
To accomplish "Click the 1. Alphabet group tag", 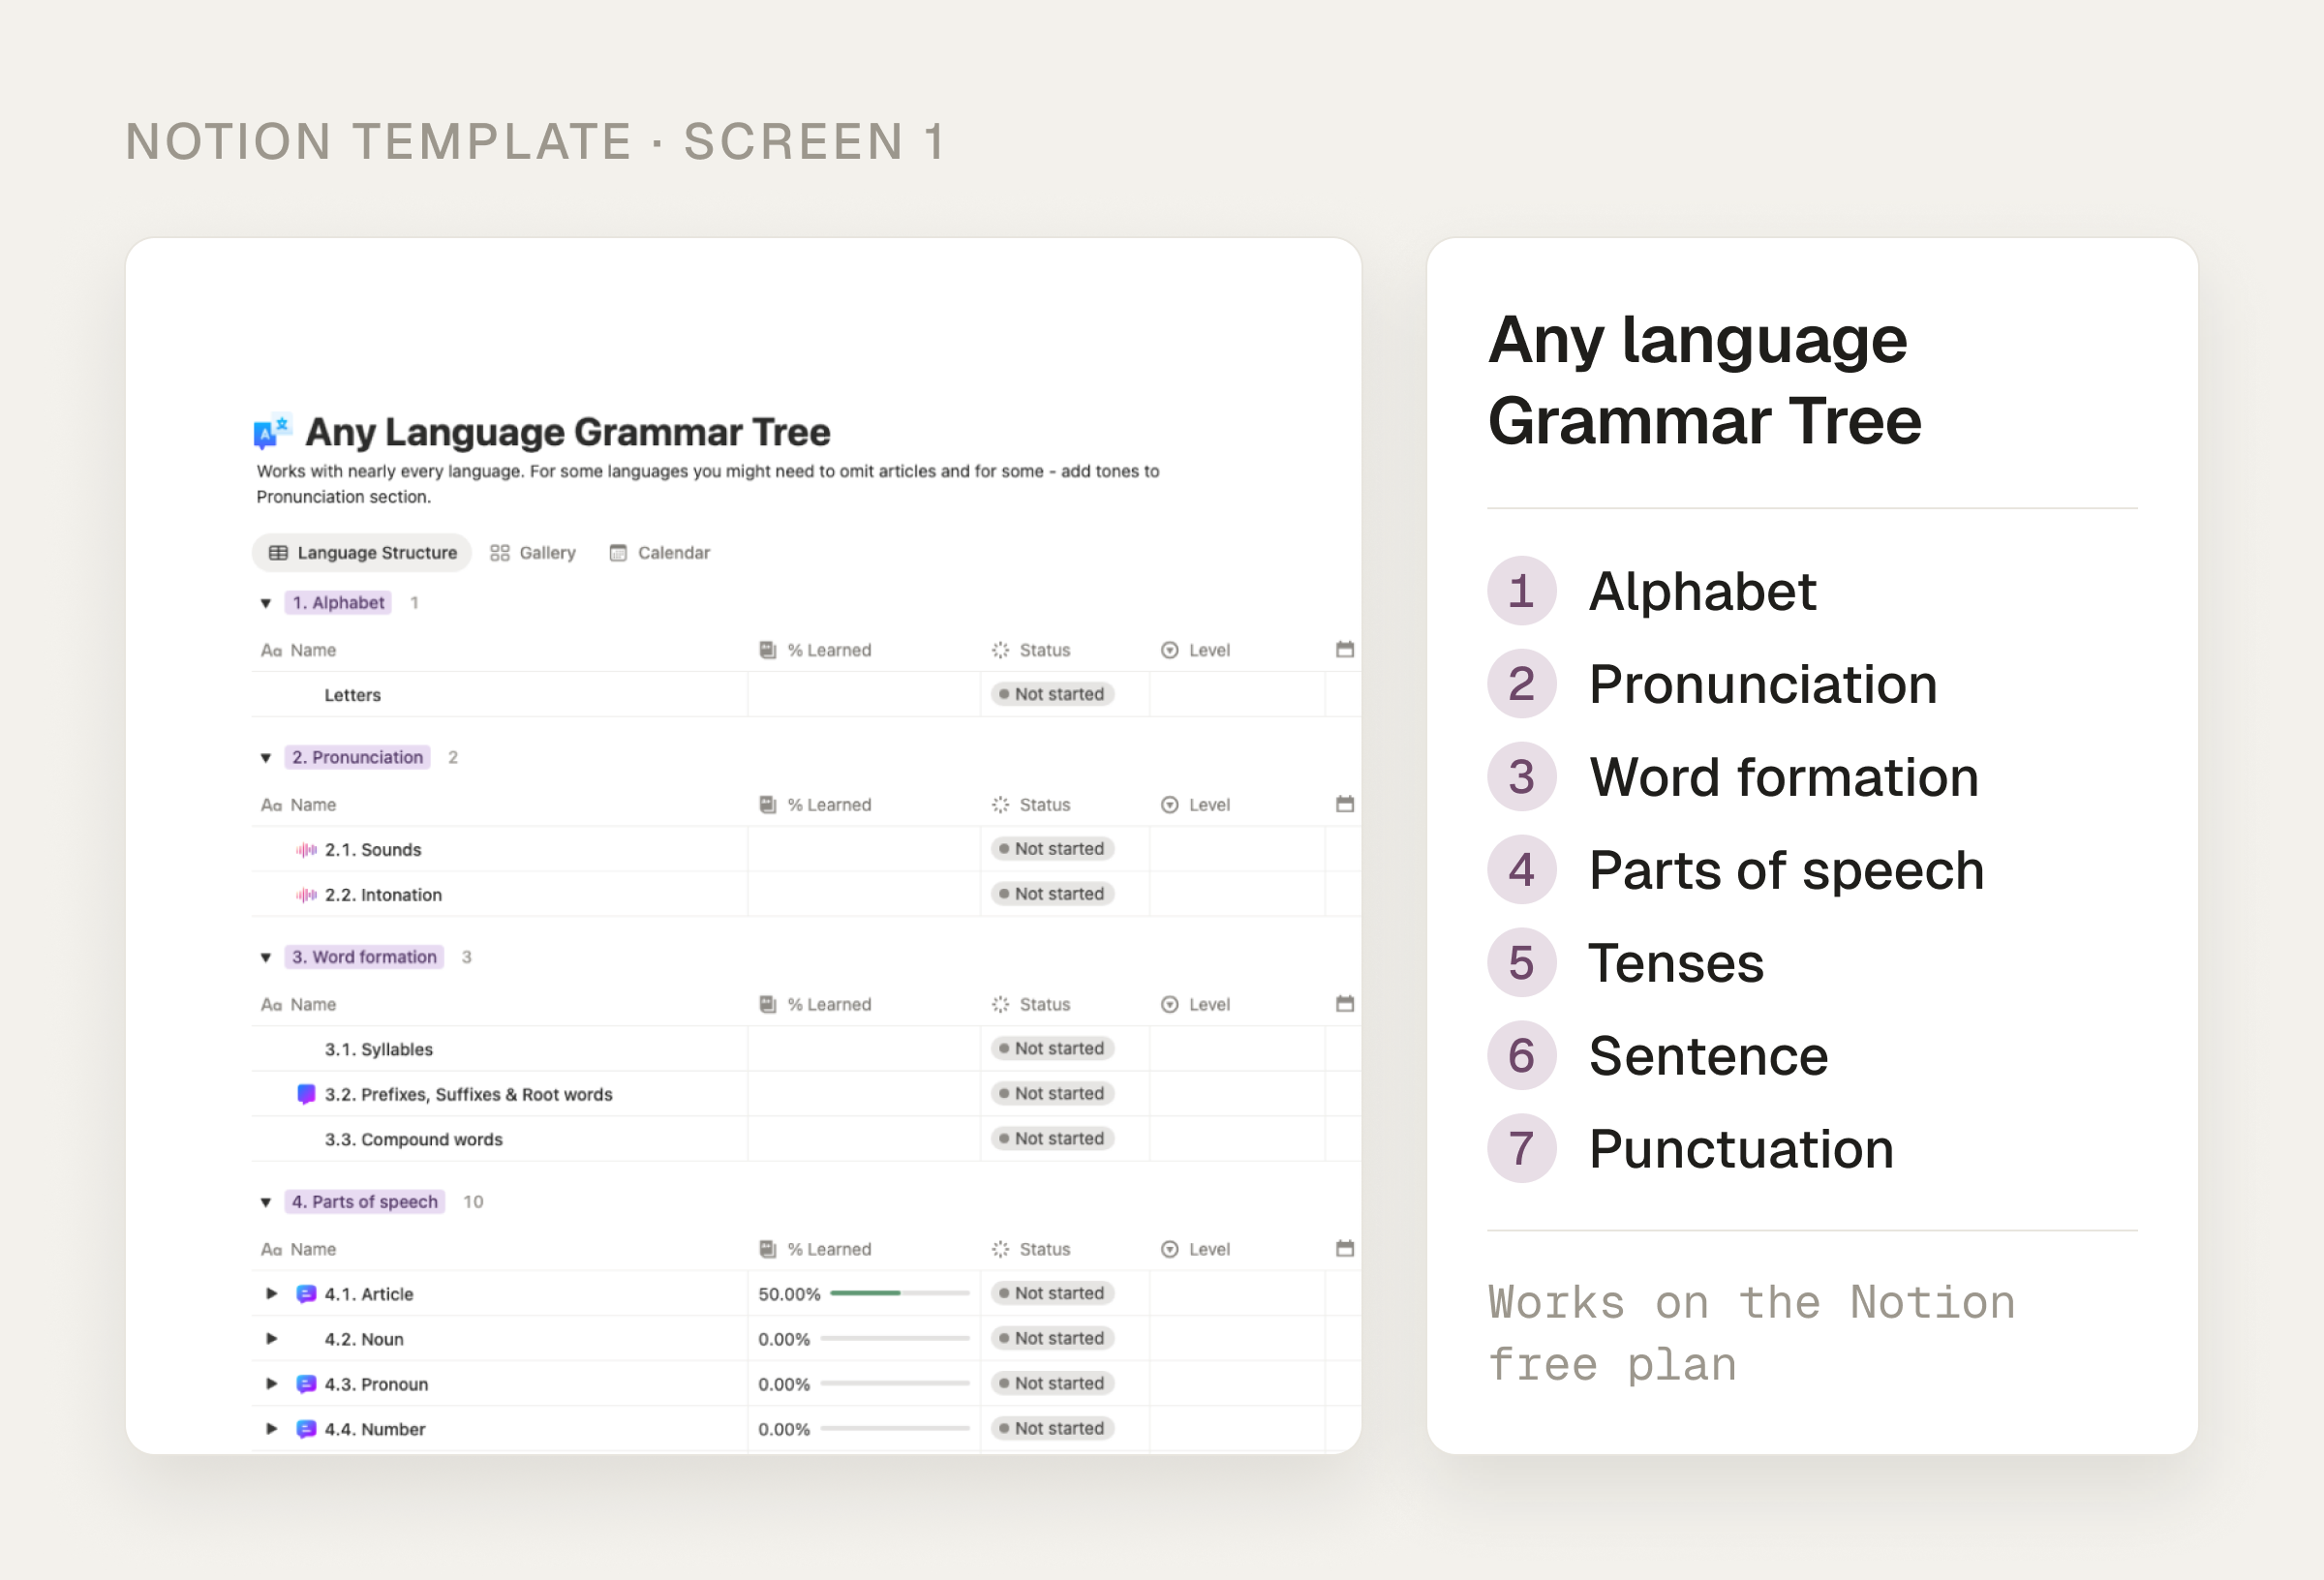I will 338,603.
